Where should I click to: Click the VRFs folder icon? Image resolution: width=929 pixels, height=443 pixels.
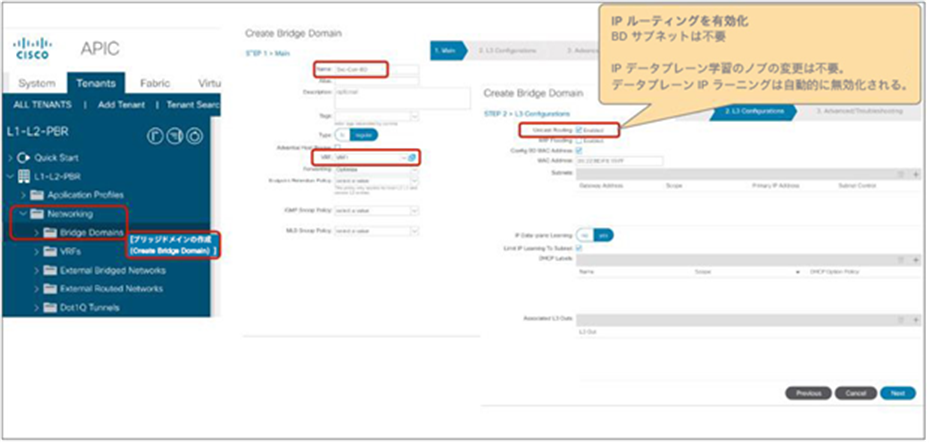(50, 252)
